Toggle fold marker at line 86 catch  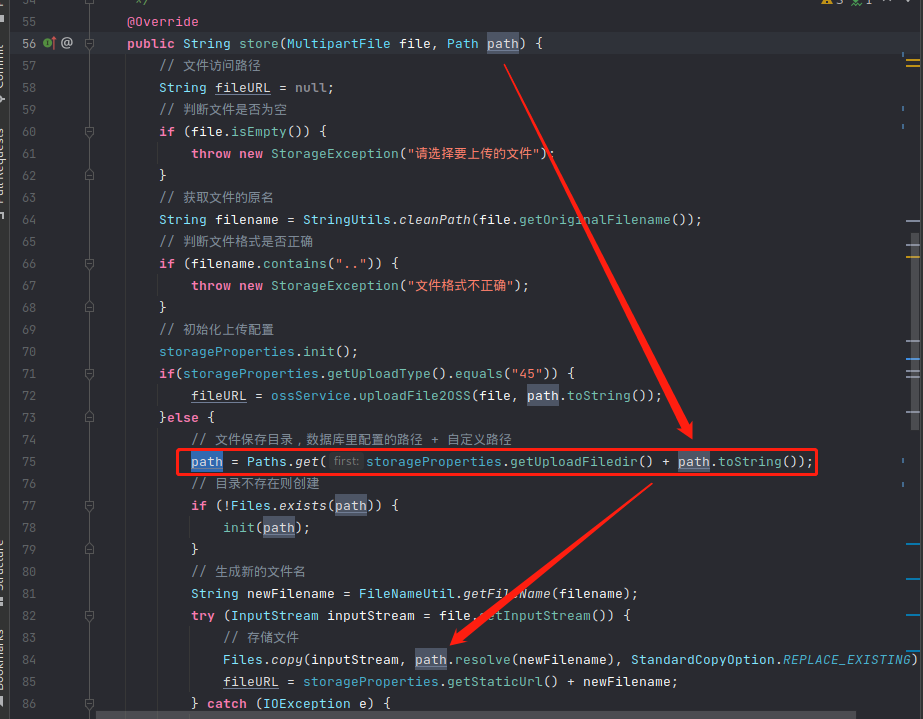coord(89,703)
